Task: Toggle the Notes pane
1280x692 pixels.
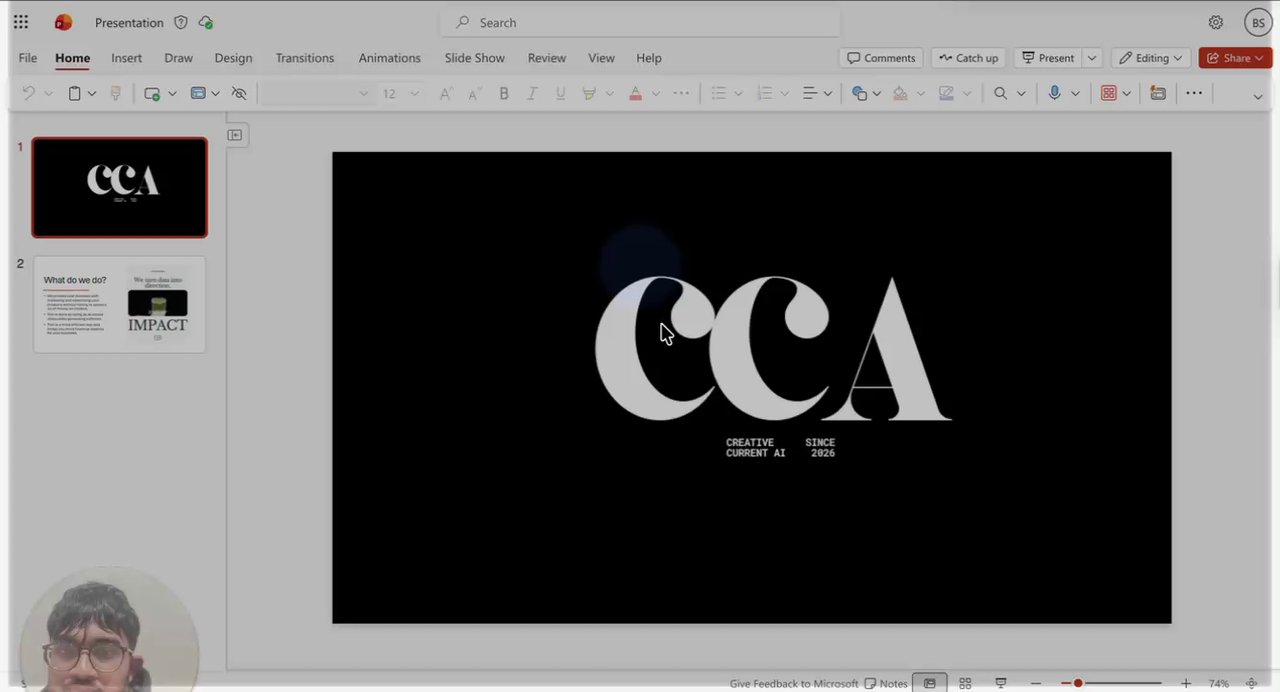Action: (886, 683)
